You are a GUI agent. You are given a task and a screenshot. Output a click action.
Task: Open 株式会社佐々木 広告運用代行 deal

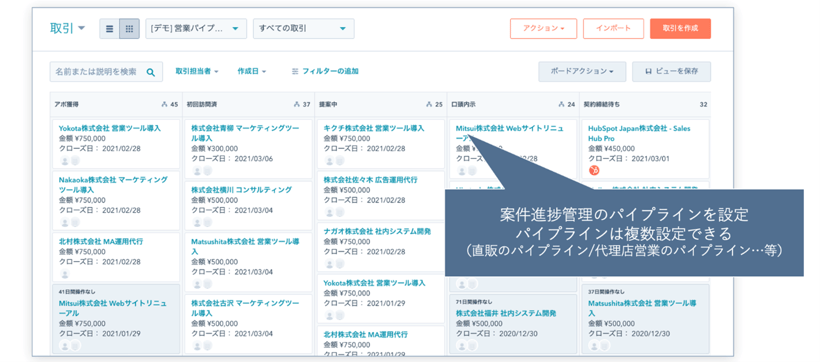[370, 179]
